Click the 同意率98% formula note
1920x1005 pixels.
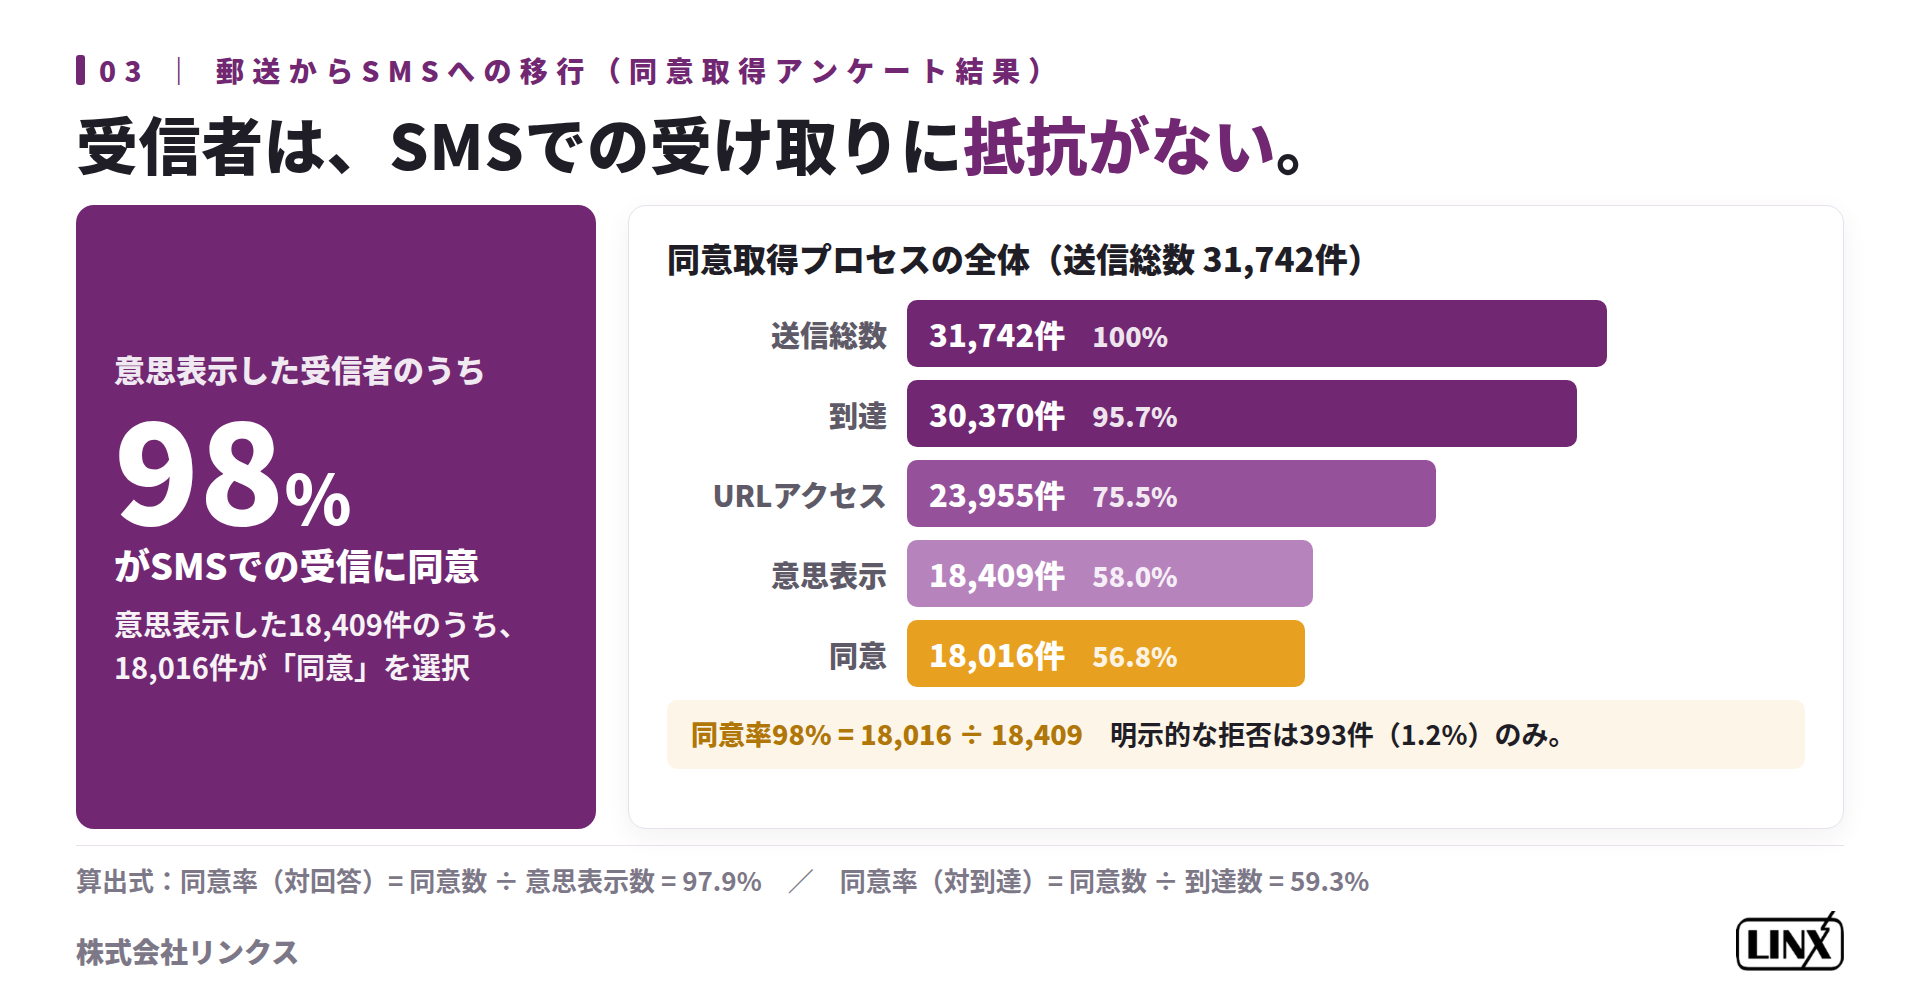click(x=886, y=736)
